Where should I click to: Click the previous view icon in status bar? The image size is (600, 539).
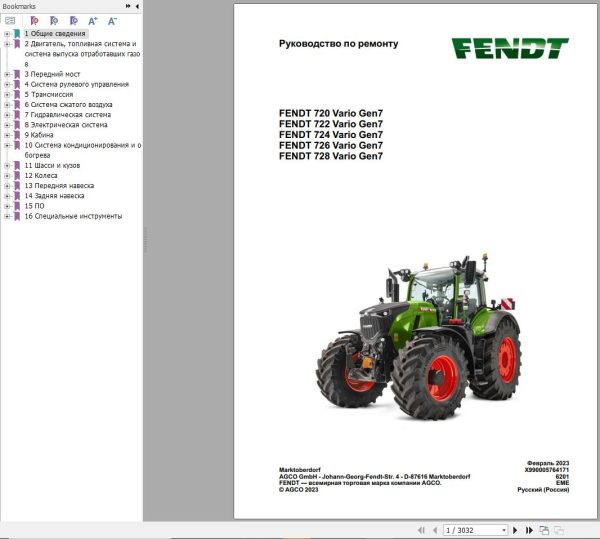coord(544,530)
